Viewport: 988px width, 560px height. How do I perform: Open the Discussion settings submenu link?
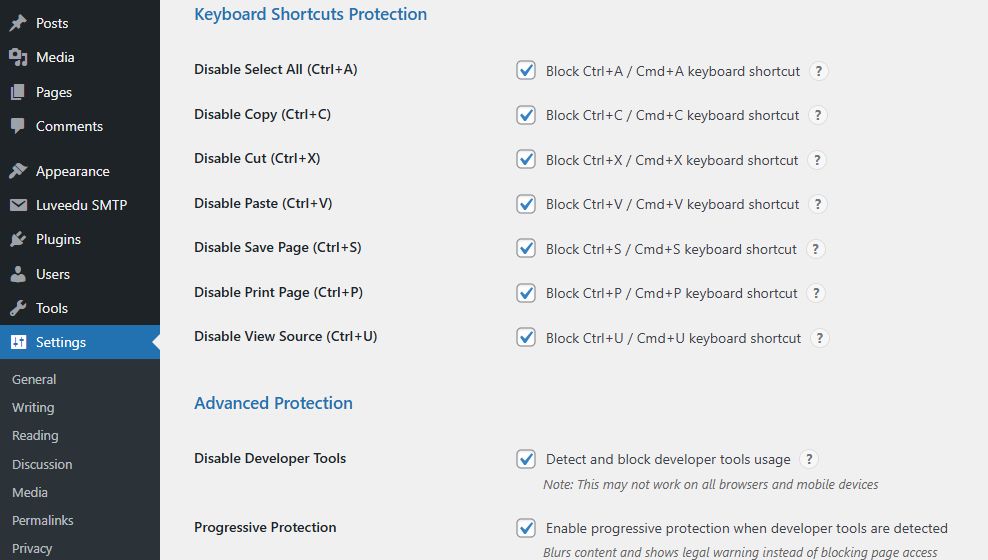tap(42, 464)
